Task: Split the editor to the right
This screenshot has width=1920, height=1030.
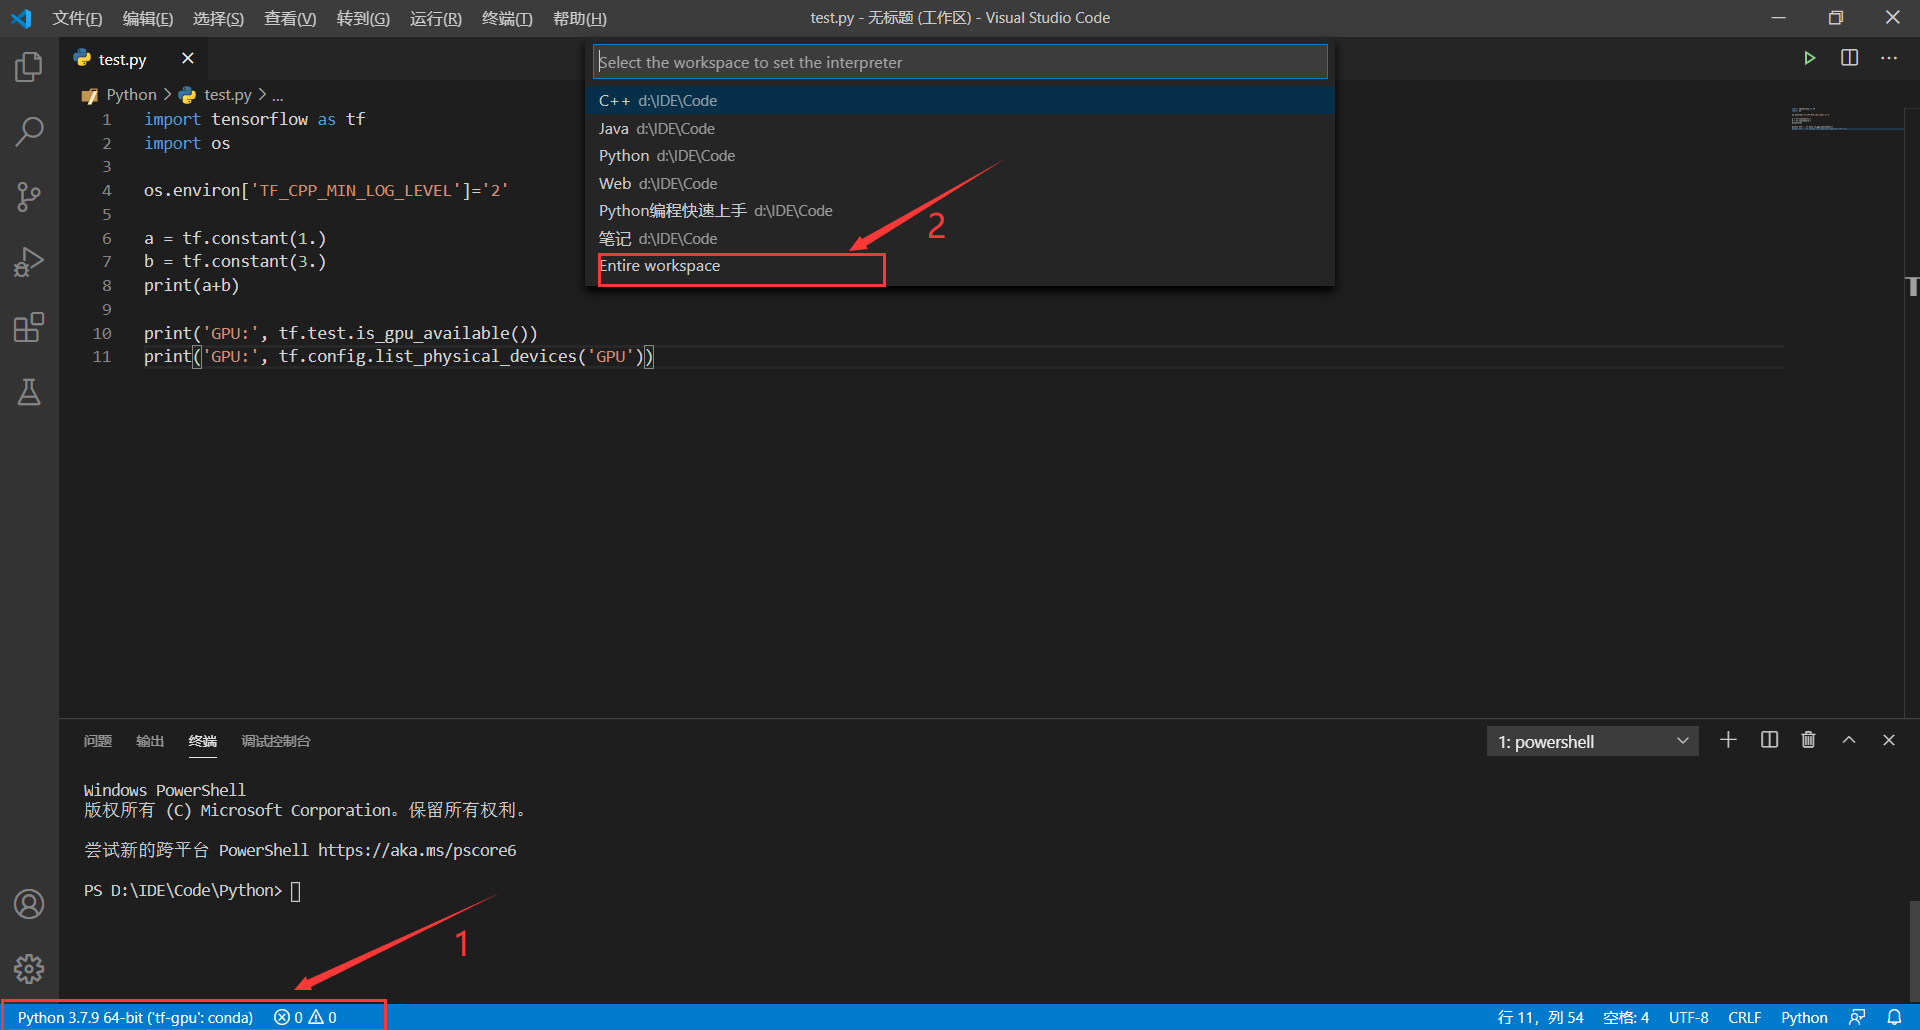Action: click(1849, 58)
